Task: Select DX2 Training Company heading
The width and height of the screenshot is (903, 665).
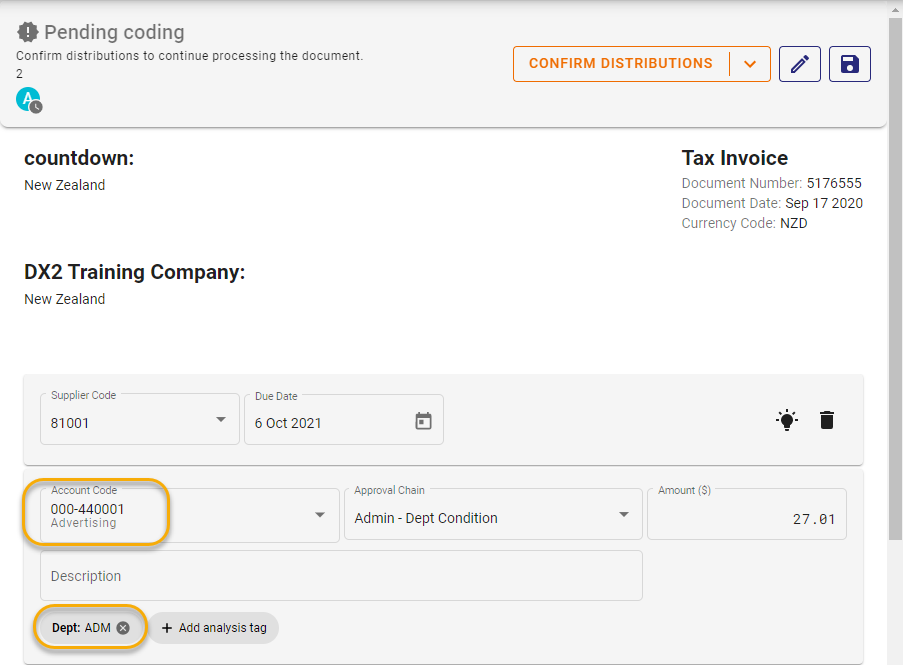Action: (x=134, y=271)
